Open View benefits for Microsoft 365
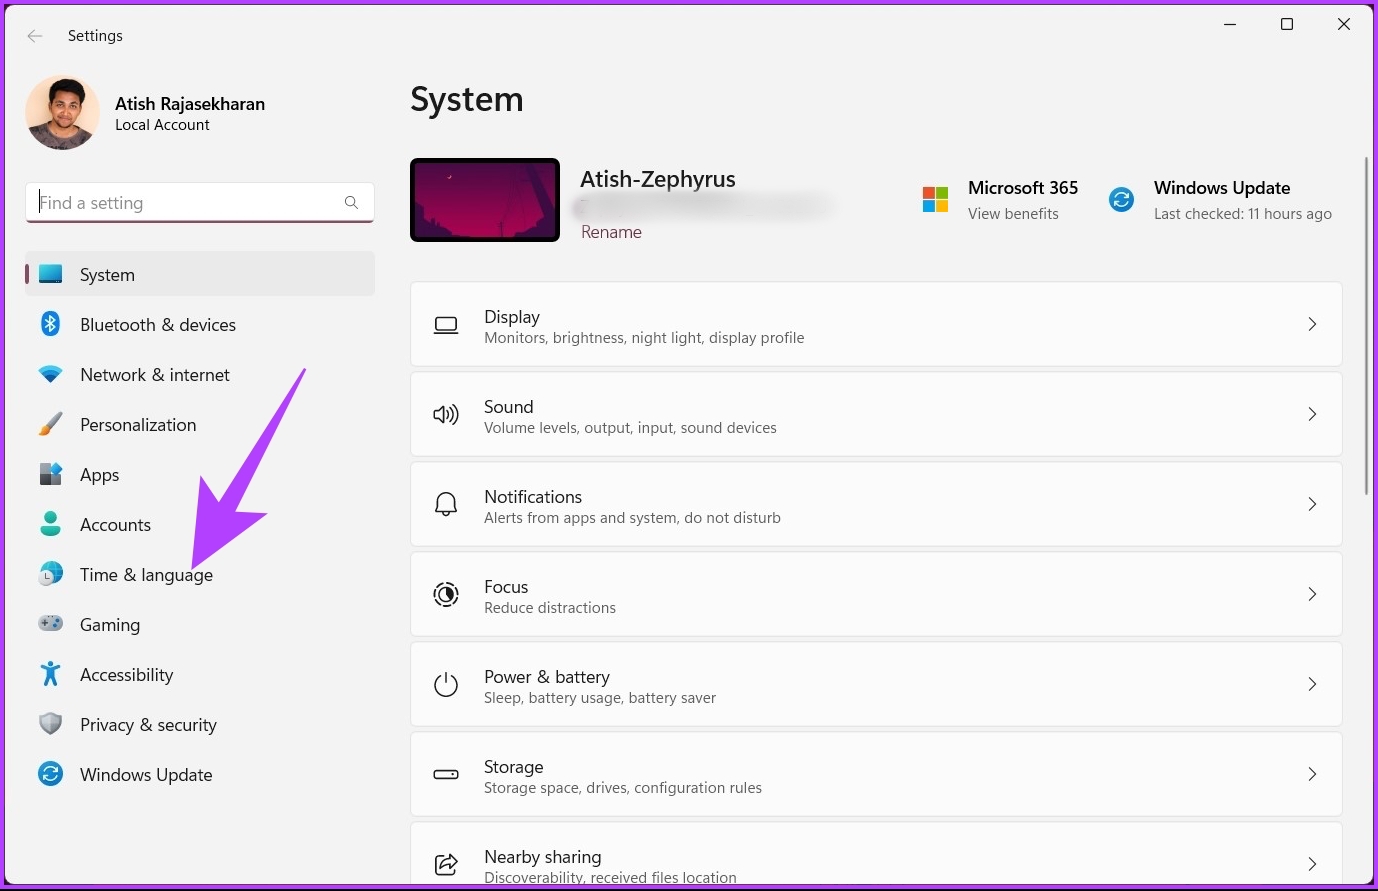The width and height of the screenshot is (1378, 891). [x=1013, y=213]
